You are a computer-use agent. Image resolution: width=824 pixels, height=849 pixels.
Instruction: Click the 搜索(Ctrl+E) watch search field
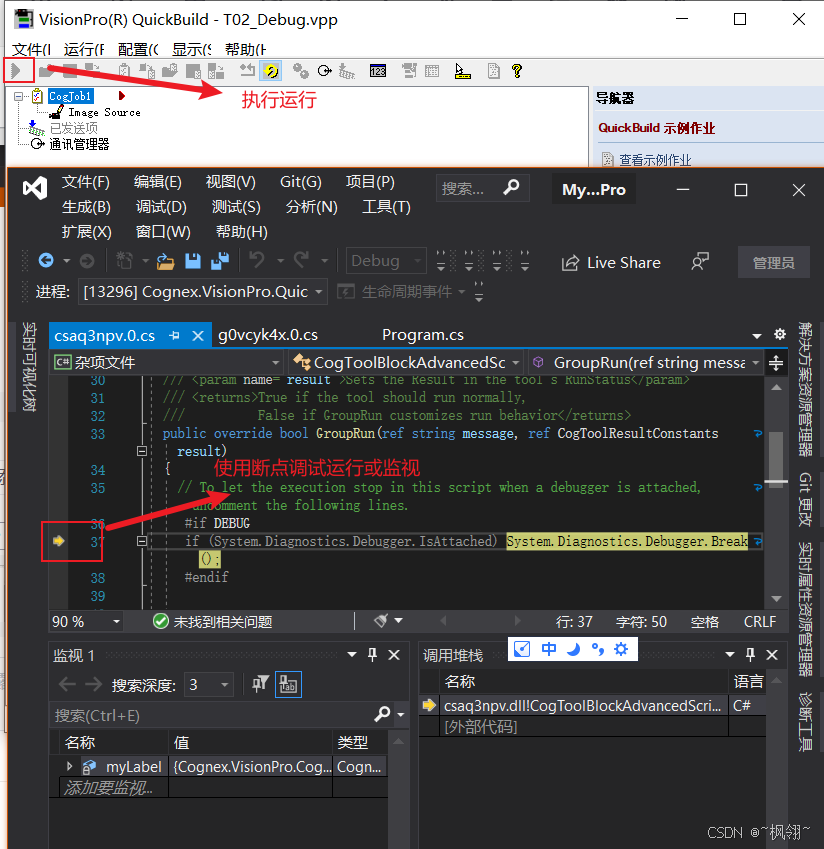[x=211, y=716]
